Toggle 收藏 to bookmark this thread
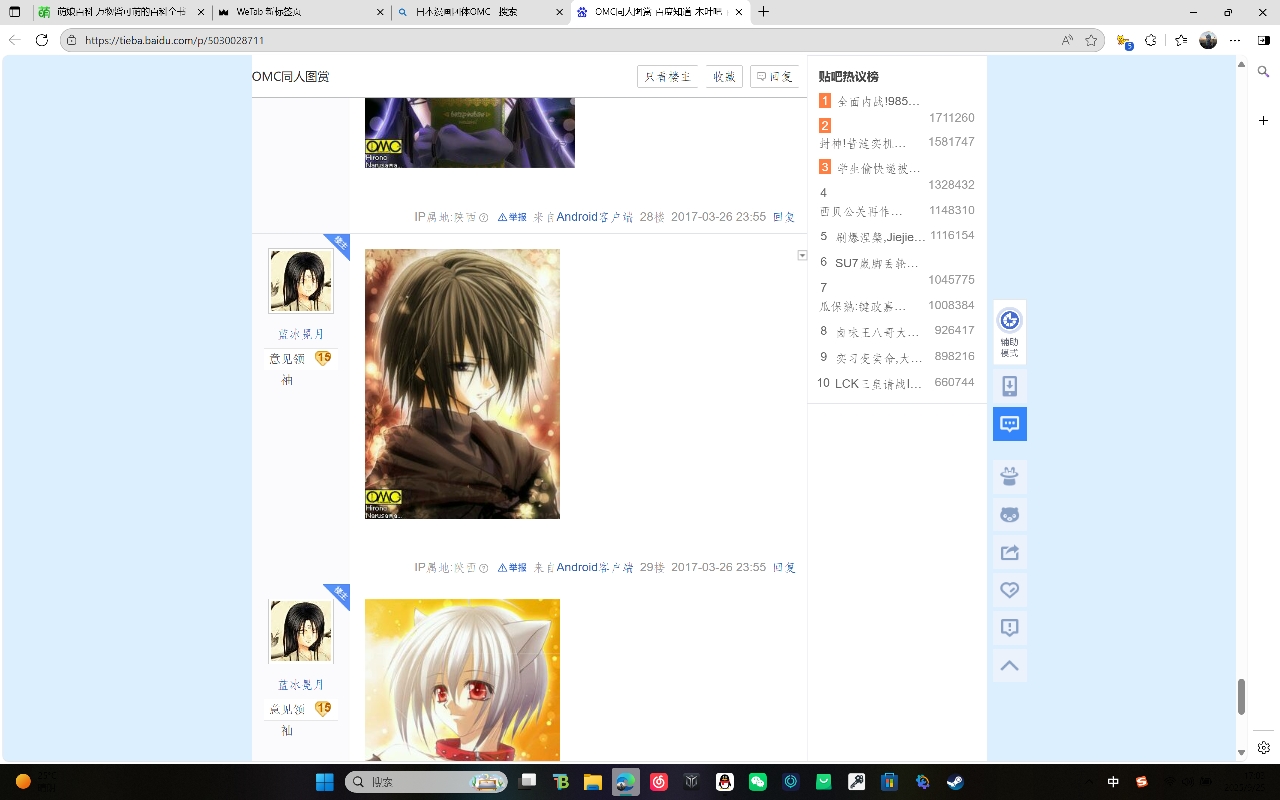 click(724, 77)
